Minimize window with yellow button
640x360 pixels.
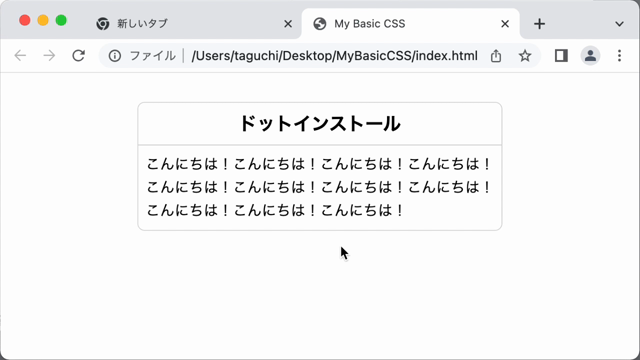point(43,20)
